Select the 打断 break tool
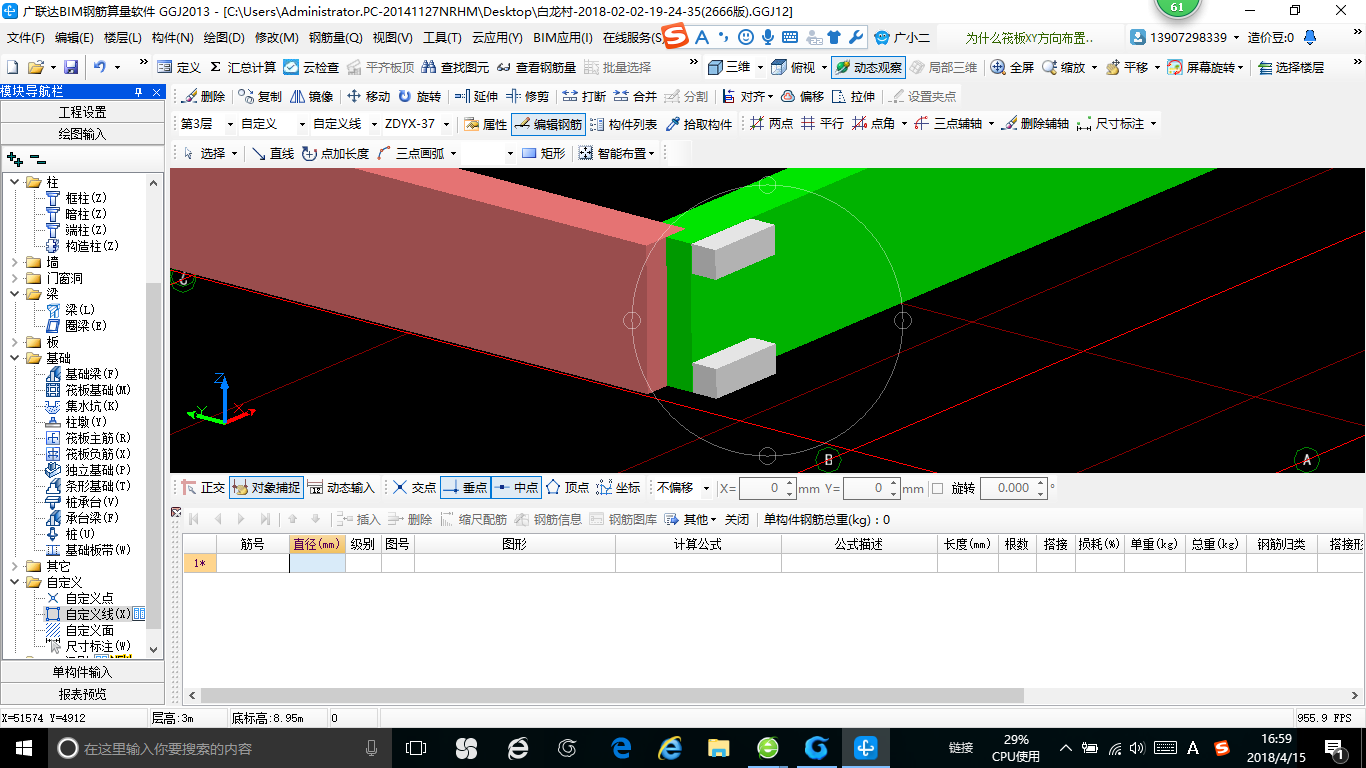This screenshot has height=768, width=1366. (584, 96)
